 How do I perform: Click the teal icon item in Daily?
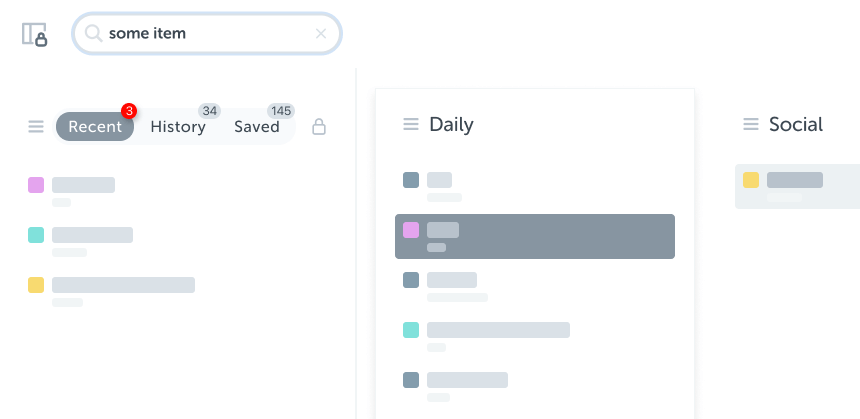coord(498,330)
